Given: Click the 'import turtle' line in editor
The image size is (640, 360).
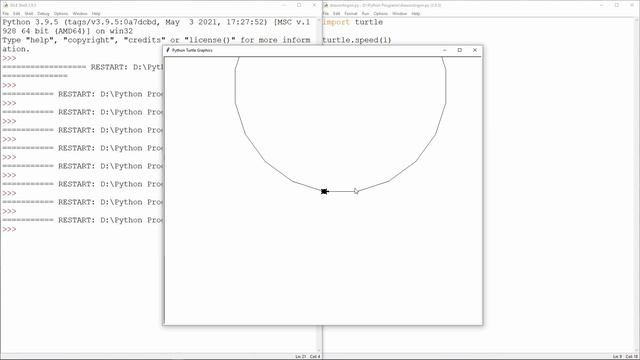Looking at the screenshot, I should [353, 22].
